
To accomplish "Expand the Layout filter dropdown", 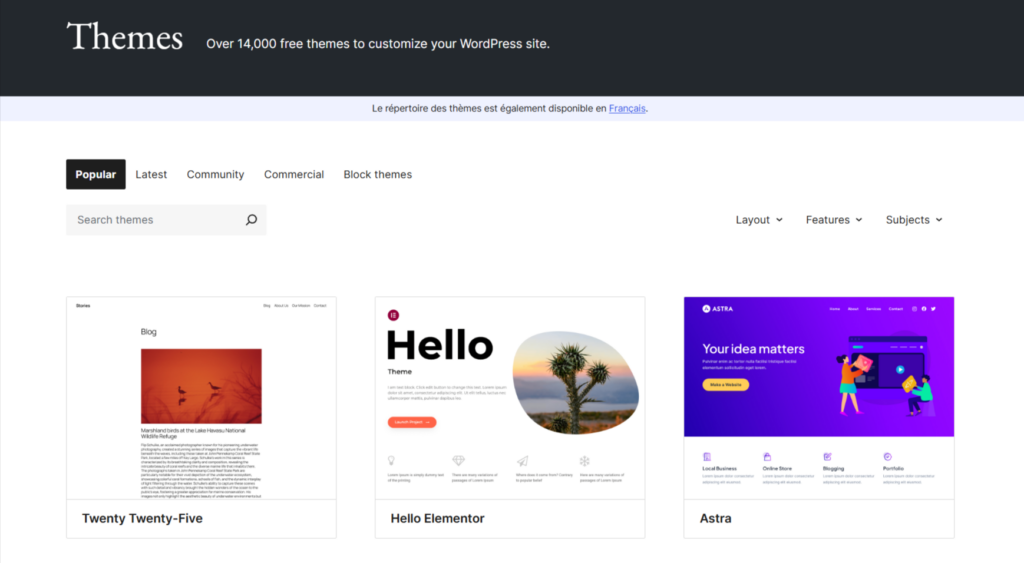I will point(759,220).
